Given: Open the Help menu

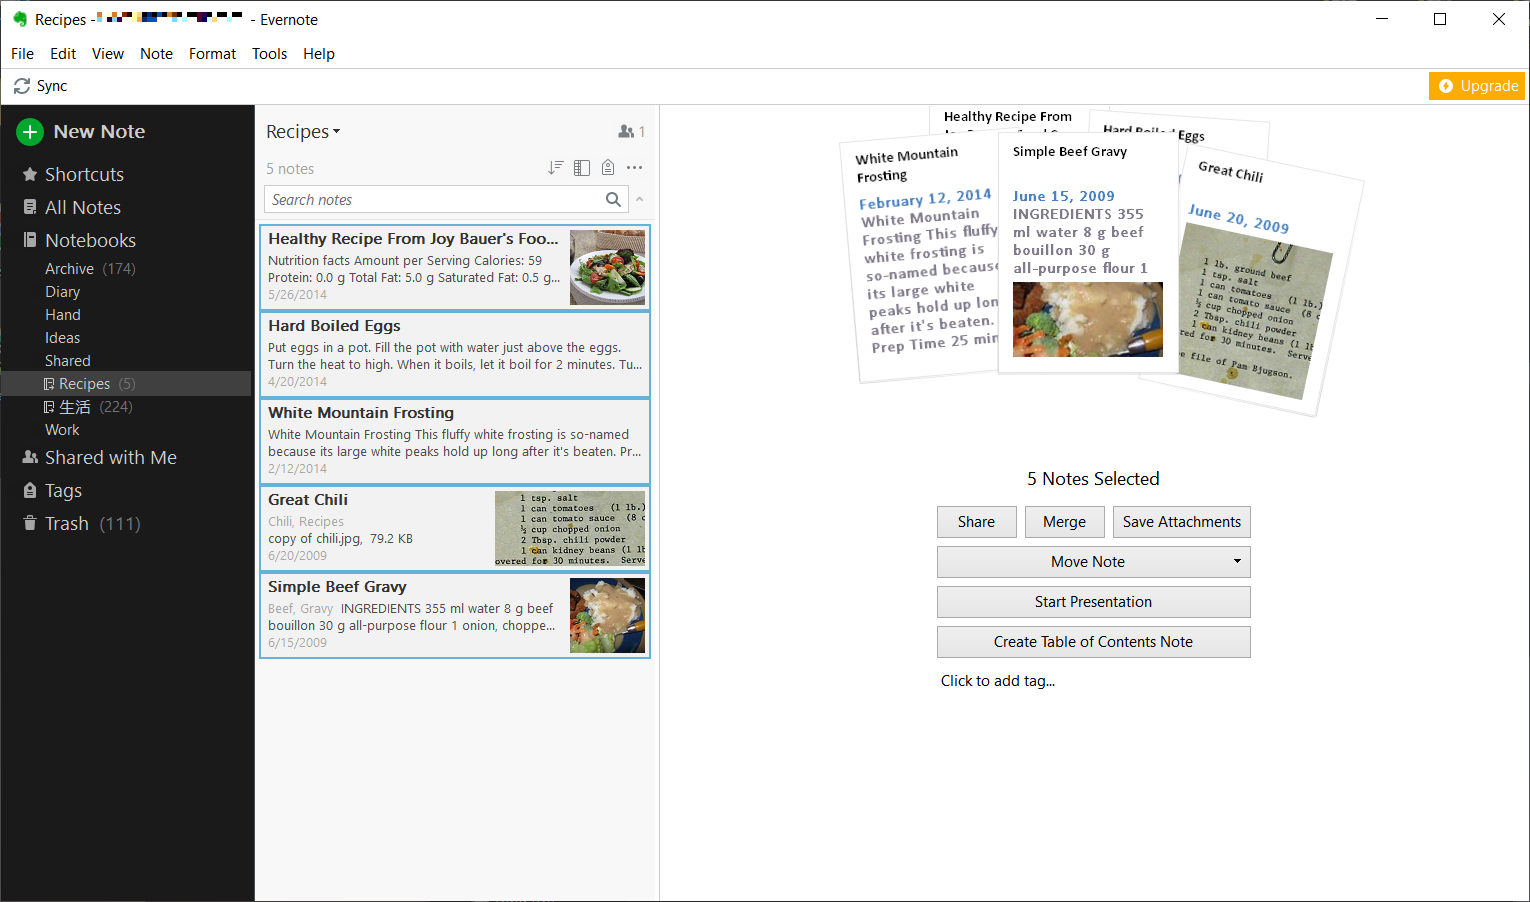Looking at the screenshot, I should coord(319,54).
